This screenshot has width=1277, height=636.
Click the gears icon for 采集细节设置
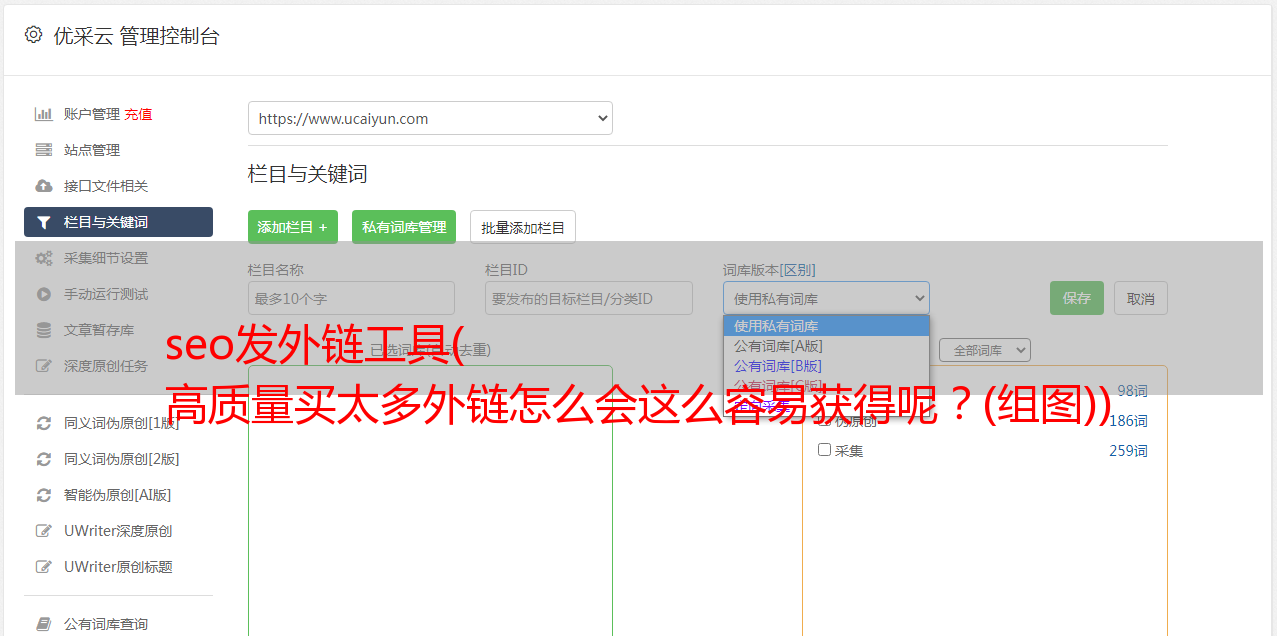pos(43,258)
